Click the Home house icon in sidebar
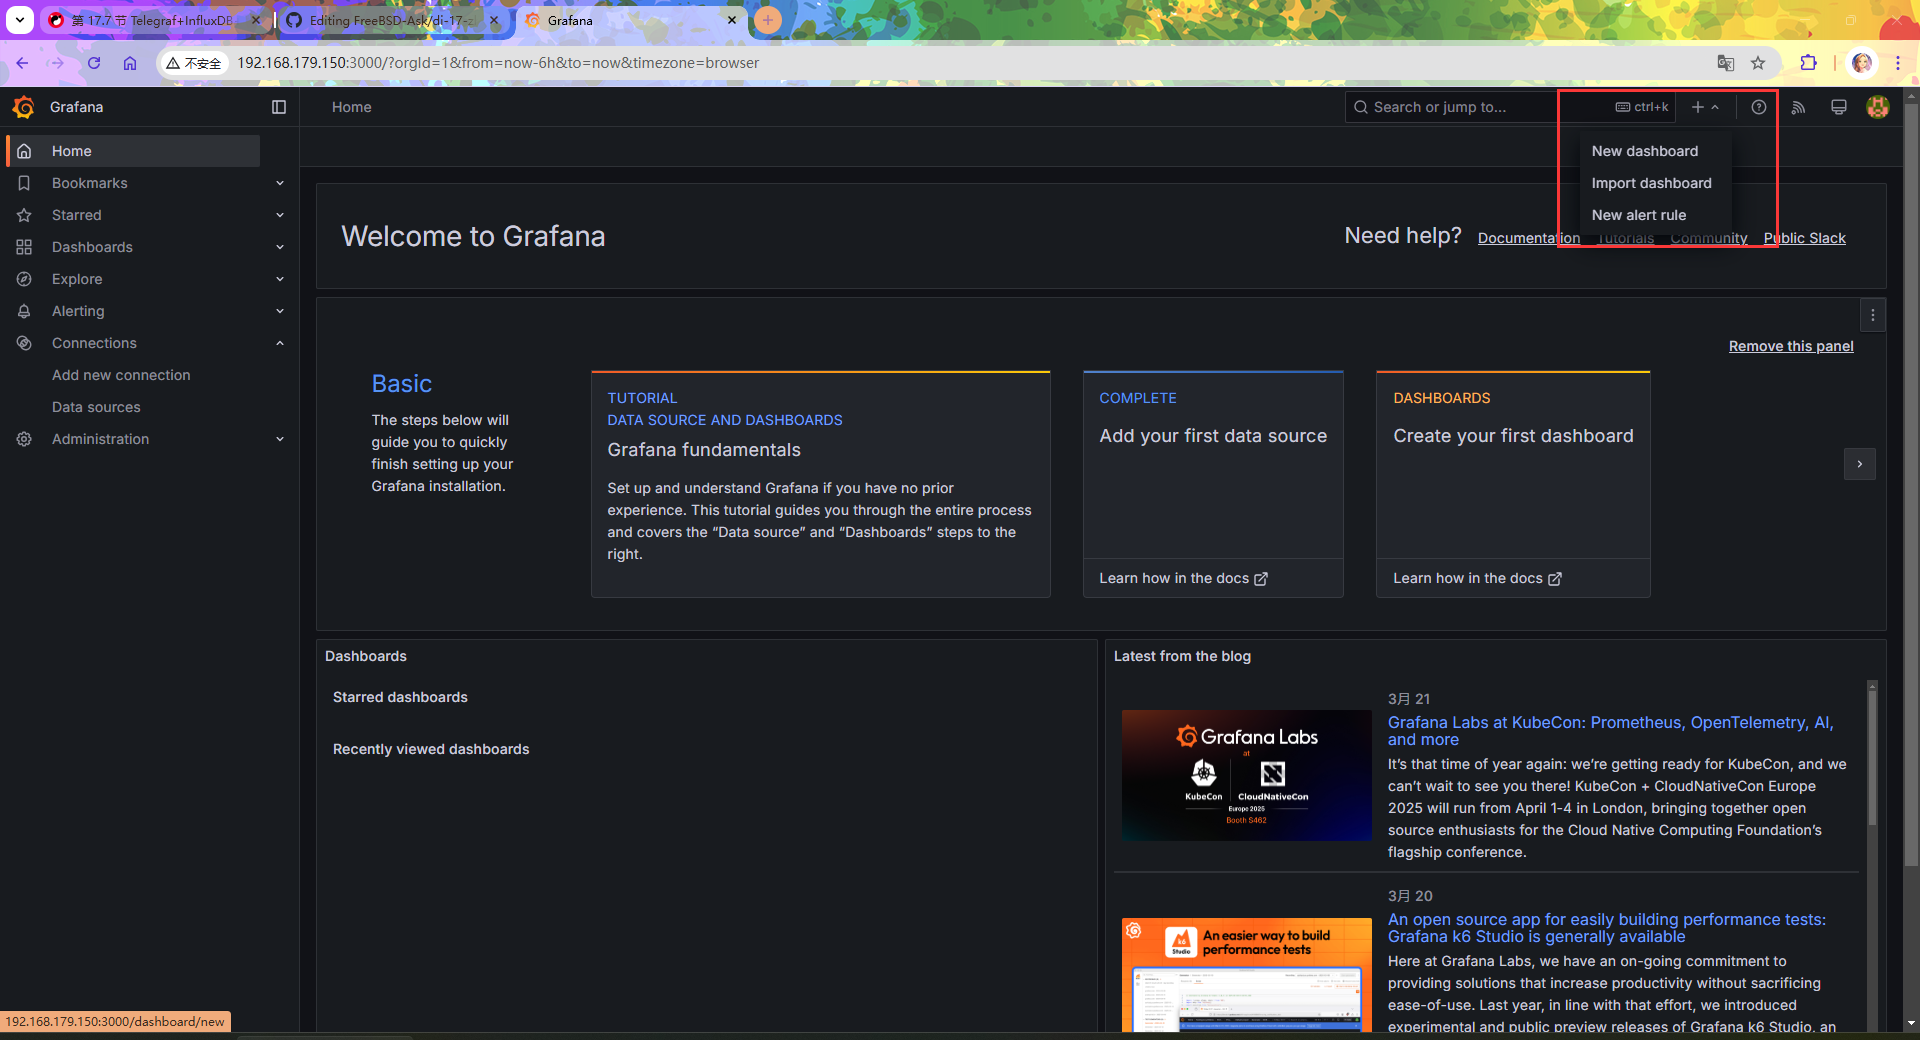1920x1040 pixels. [24, 151]
